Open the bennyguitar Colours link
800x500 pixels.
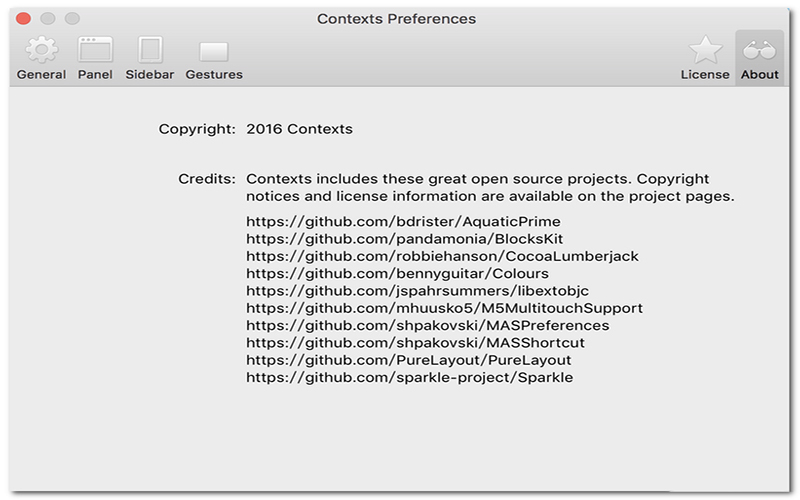tap(397, 273)
